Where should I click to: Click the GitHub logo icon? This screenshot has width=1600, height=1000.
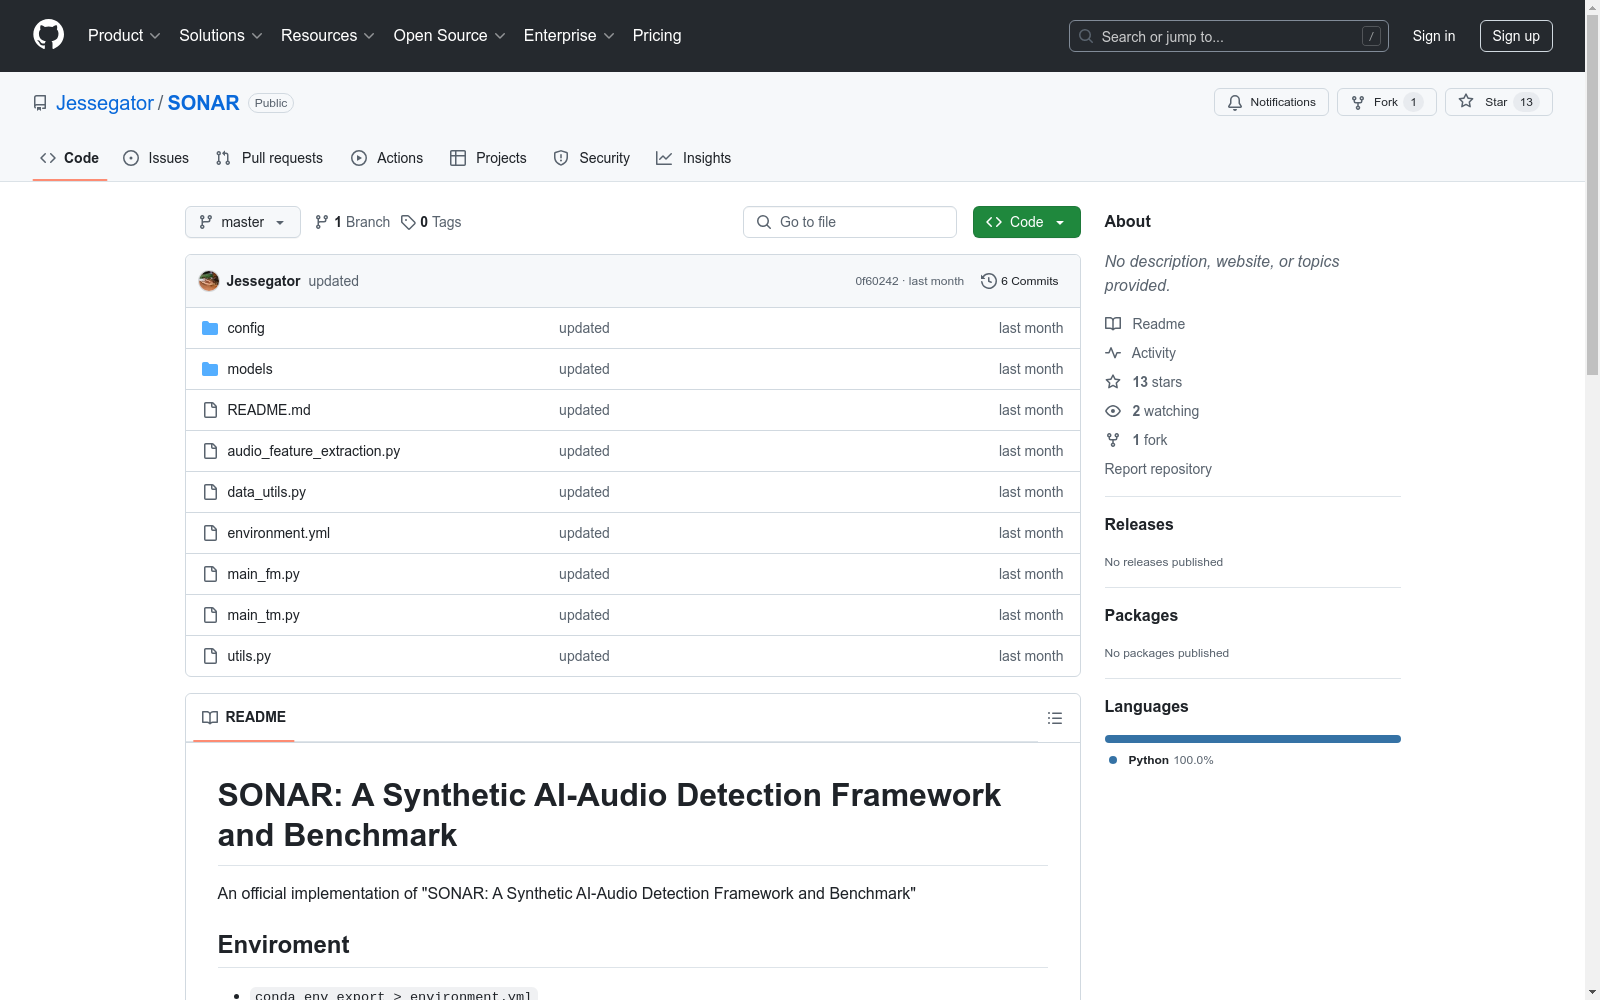(48, 35)
